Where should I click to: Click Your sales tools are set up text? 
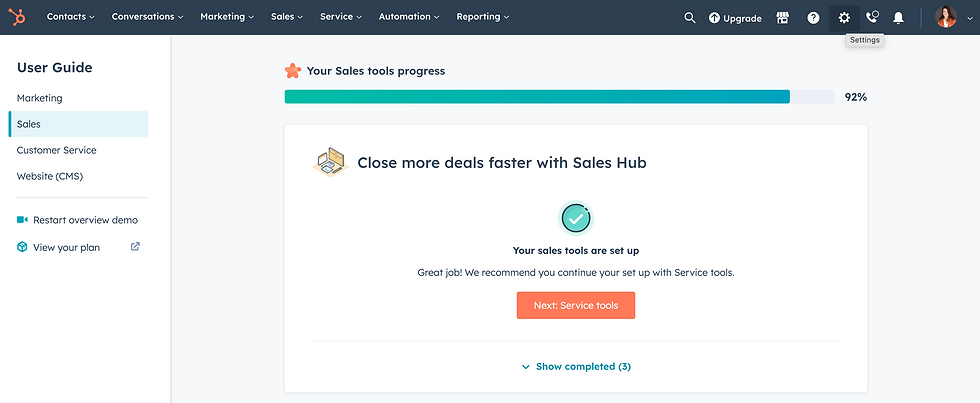pos(576,251)
